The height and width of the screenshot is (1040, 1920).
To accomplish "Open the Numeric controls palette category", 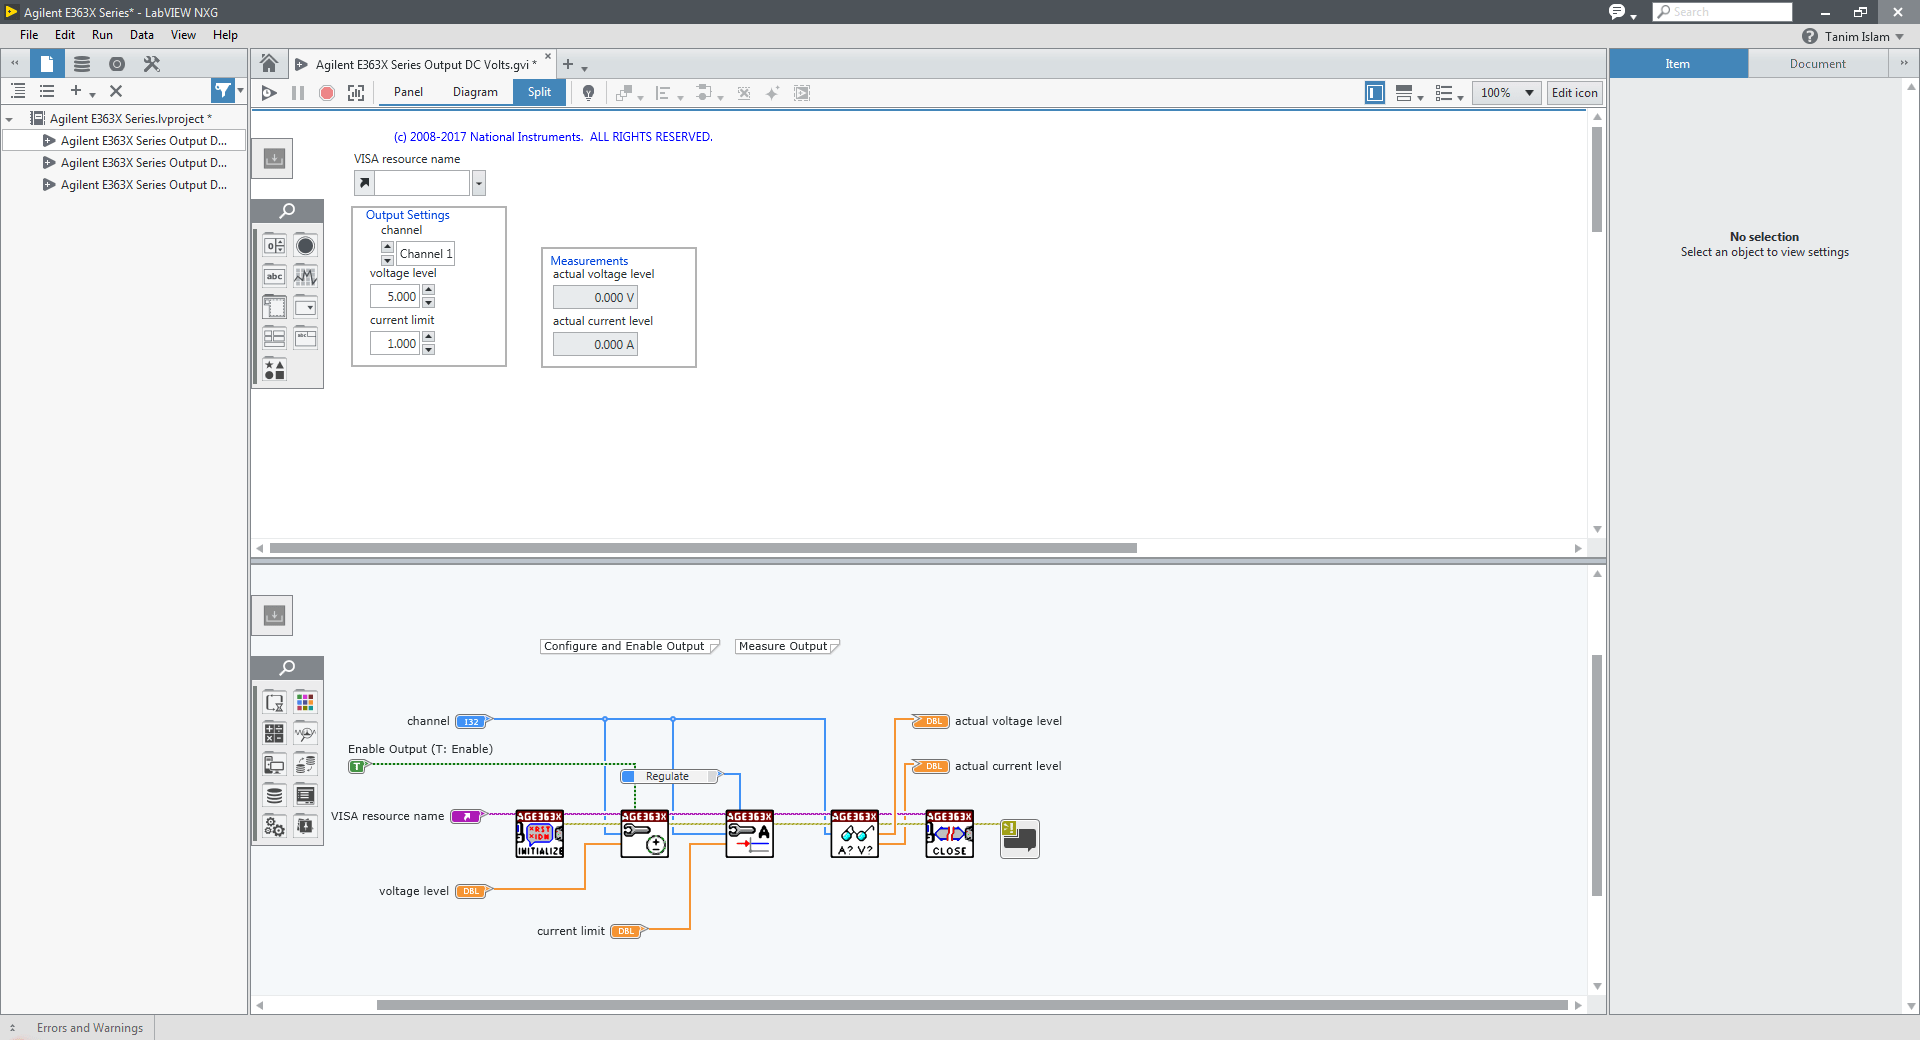I will pyautogui.click(x=274, y=246).
